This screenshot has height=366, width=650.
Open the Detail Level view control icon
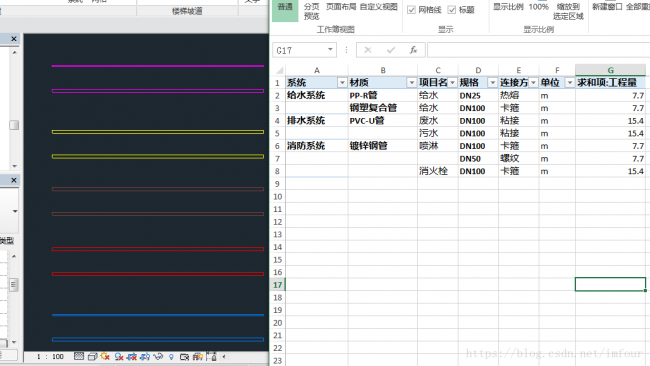[x=79, y=356]
